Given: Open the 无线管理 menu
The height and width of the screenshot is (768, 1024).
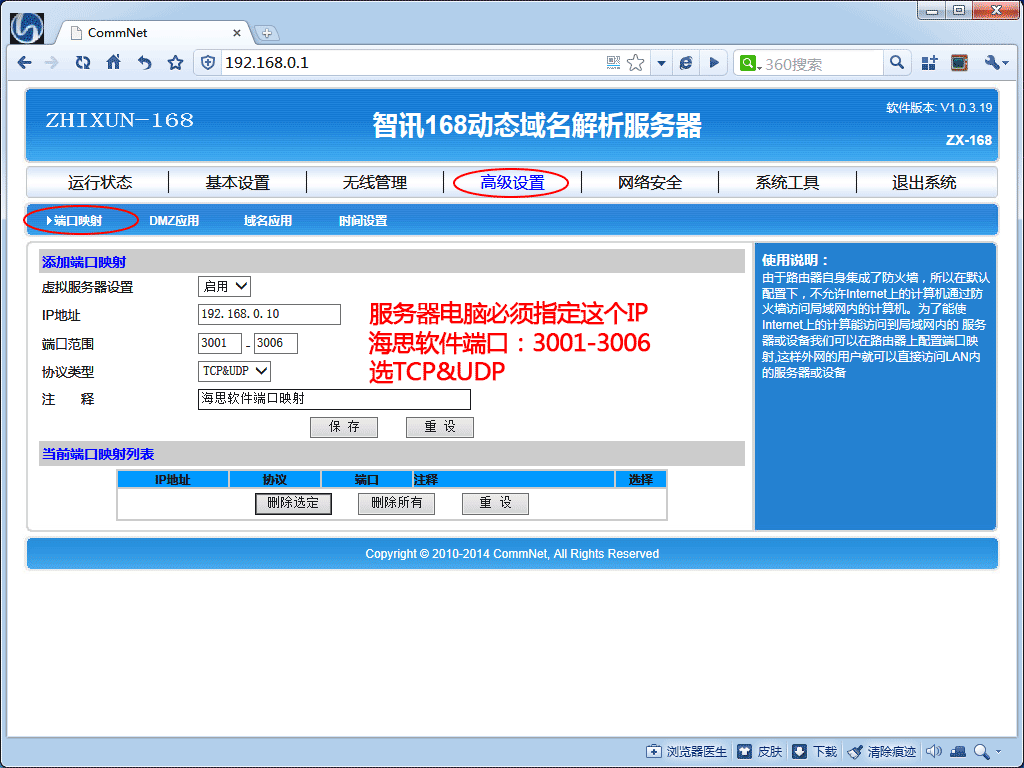Looking at the screenshot, I should (x=375, y=182).
